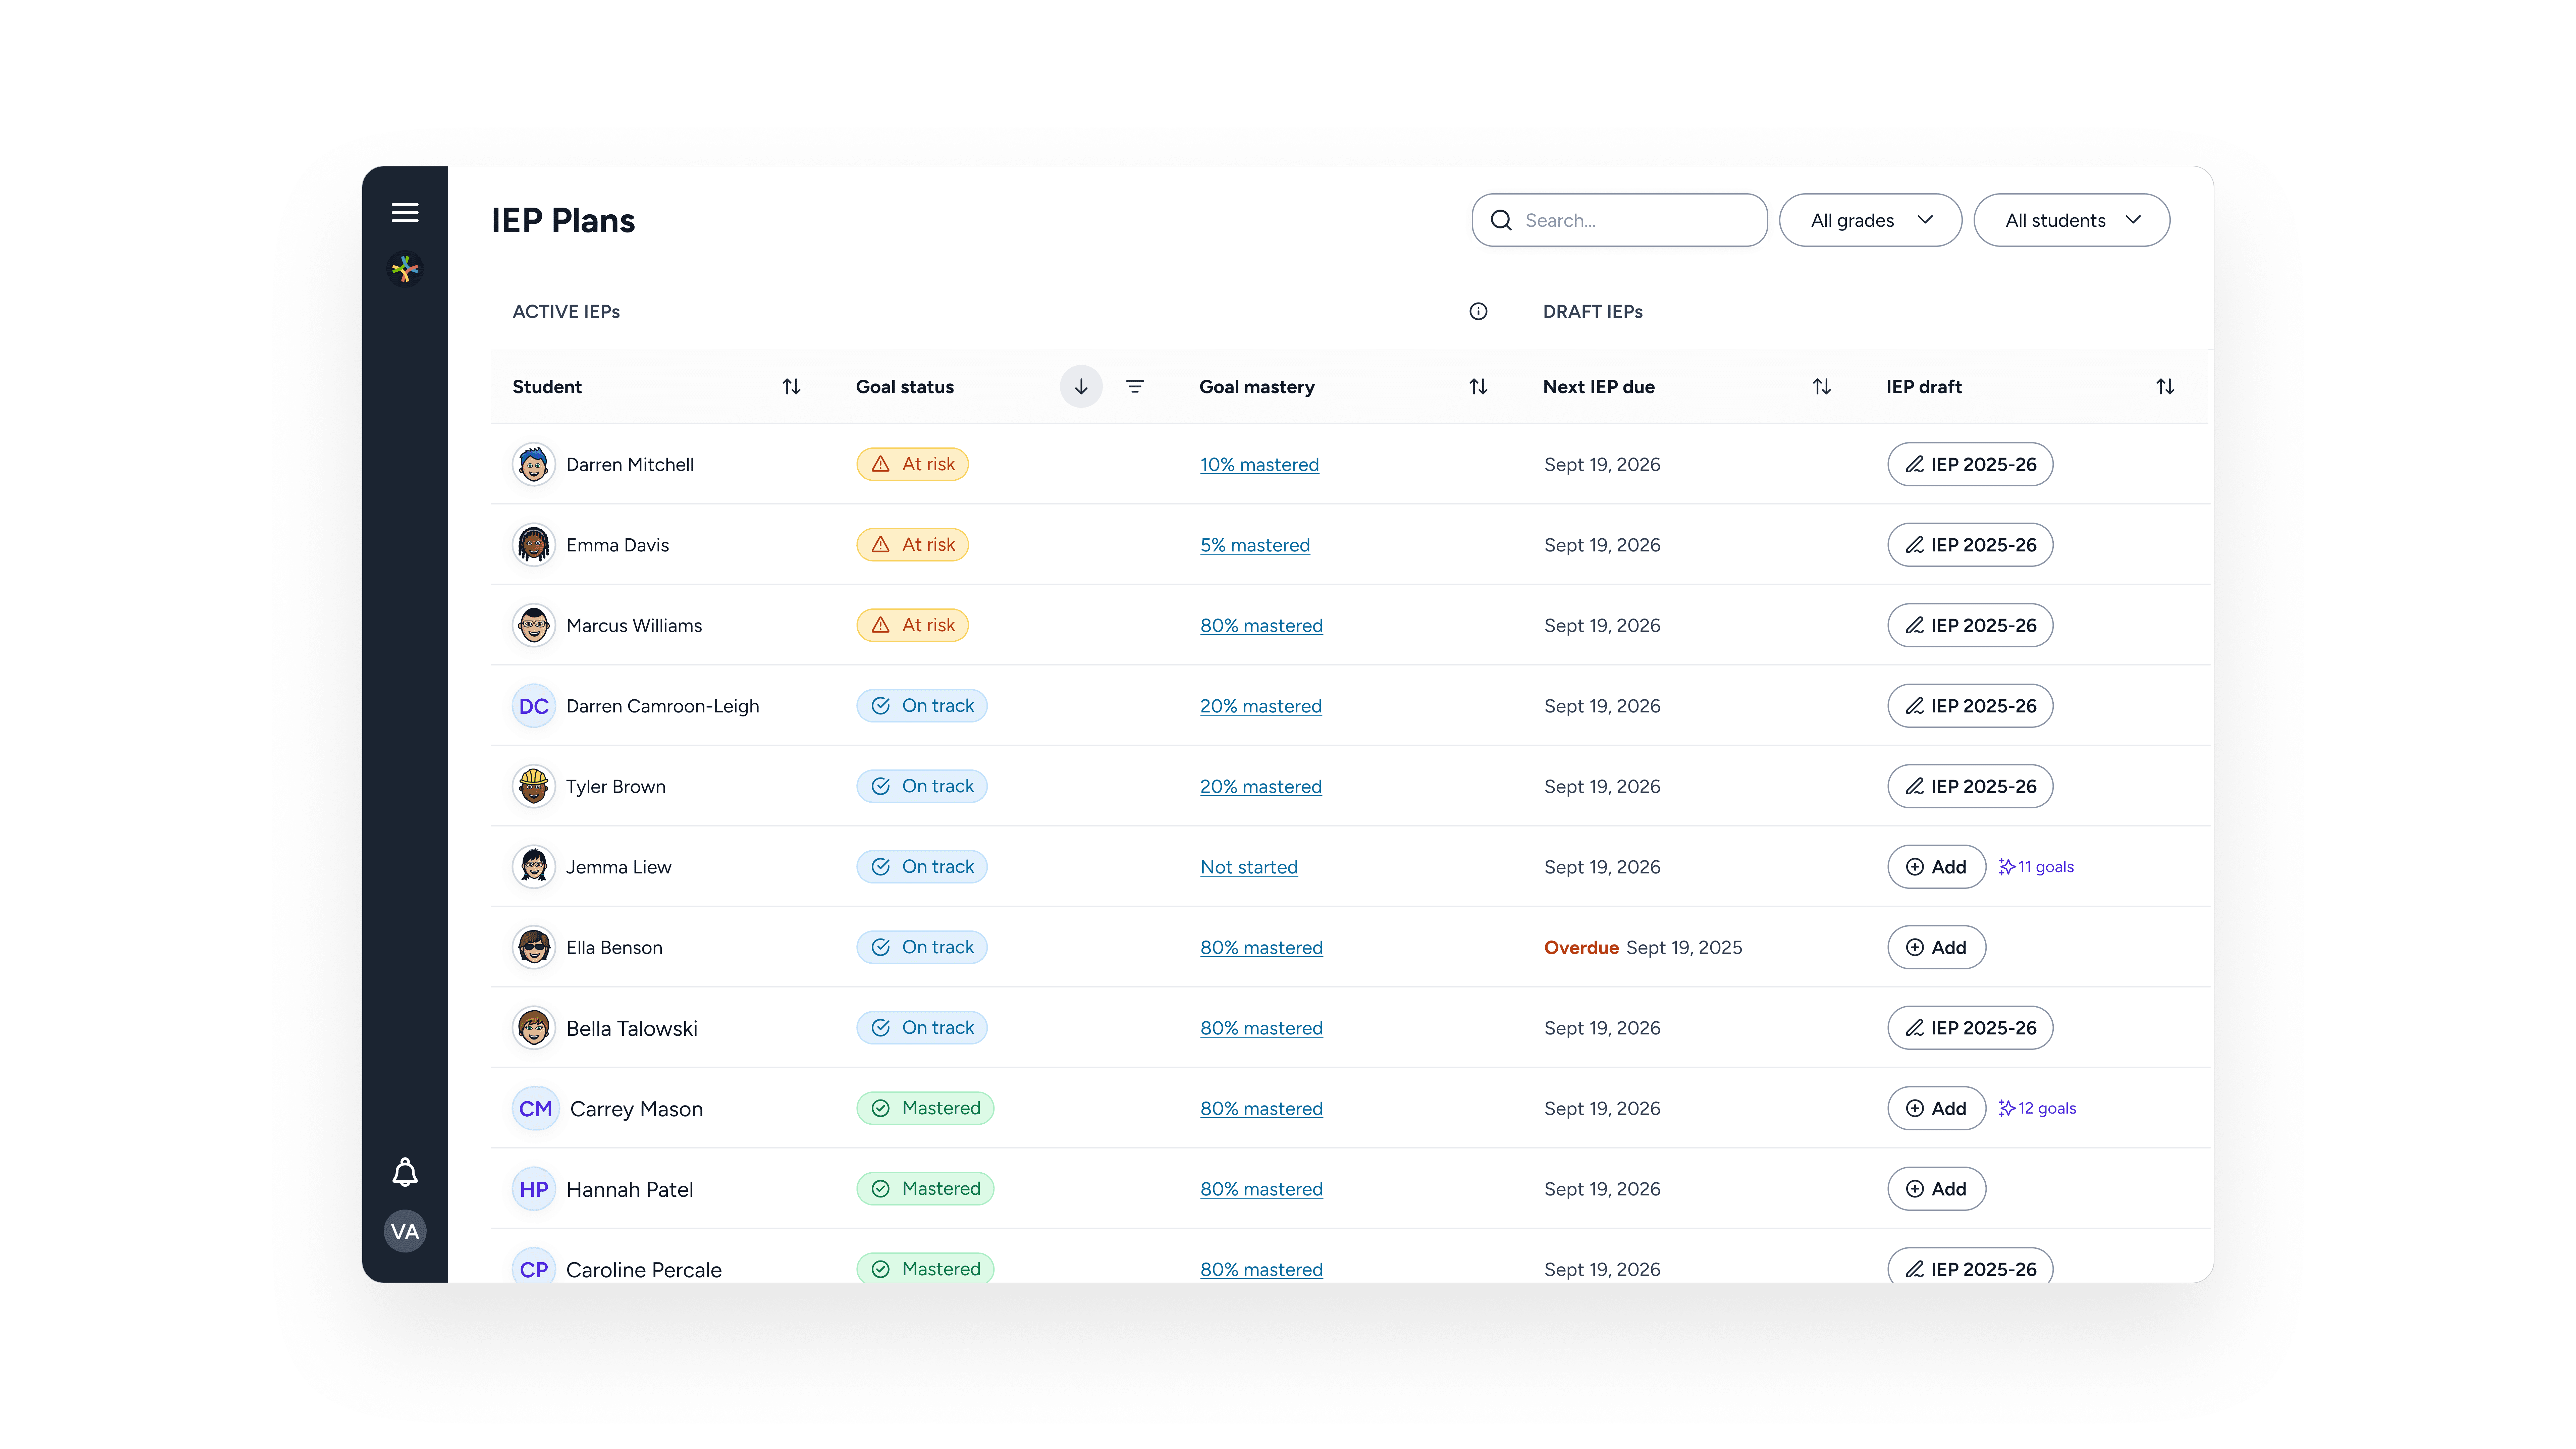Toggle Goal status descending sort arrow
The width and height of the screenshot is (2576, 1449).
(x=1081, y=387)
